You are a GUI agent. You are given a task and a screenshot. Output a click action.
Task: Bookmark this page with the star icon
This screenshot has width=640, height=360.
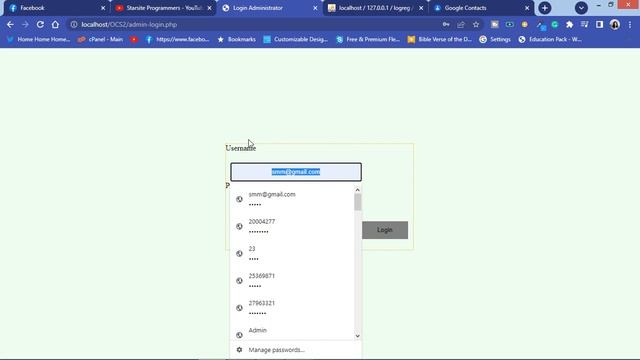(476, 24)
